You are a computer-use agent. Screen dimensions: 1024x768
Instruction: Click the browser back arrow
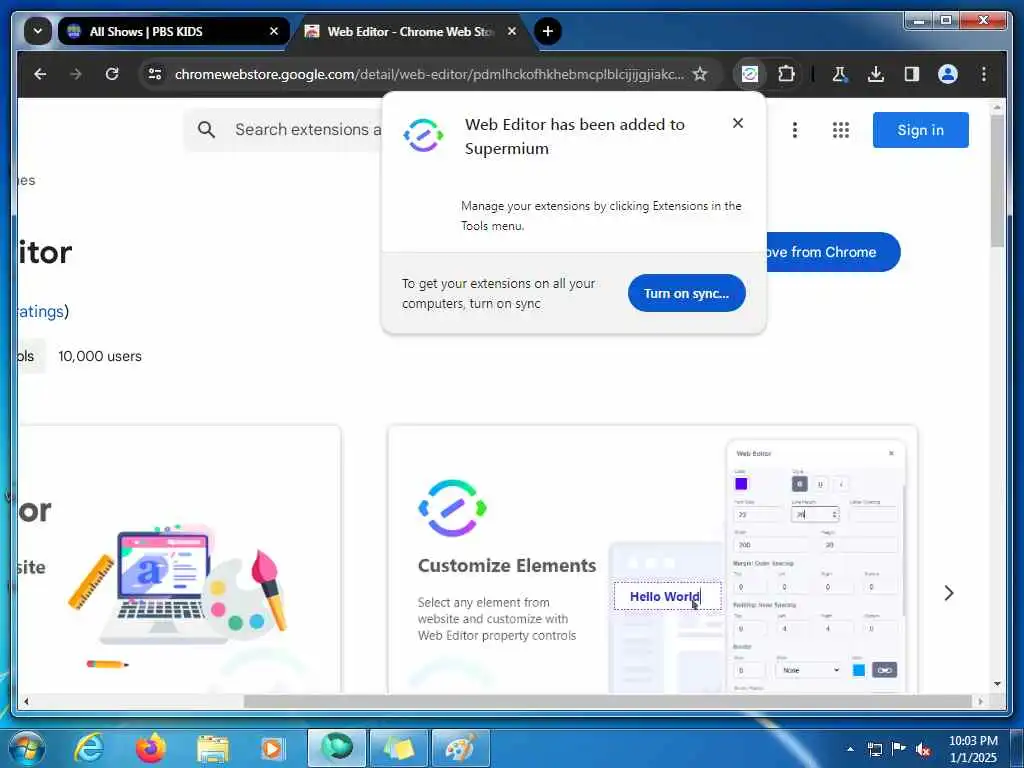pyautogui.click(x=40, y=74)
